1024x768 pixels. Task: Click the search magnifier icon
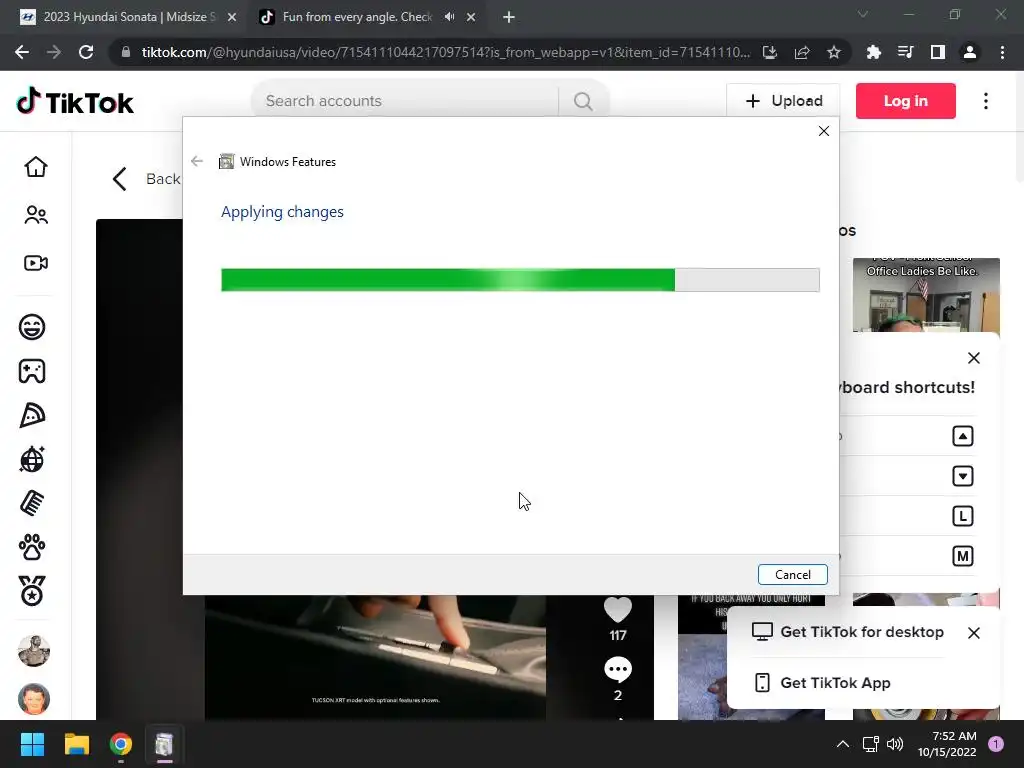[583, 101]
